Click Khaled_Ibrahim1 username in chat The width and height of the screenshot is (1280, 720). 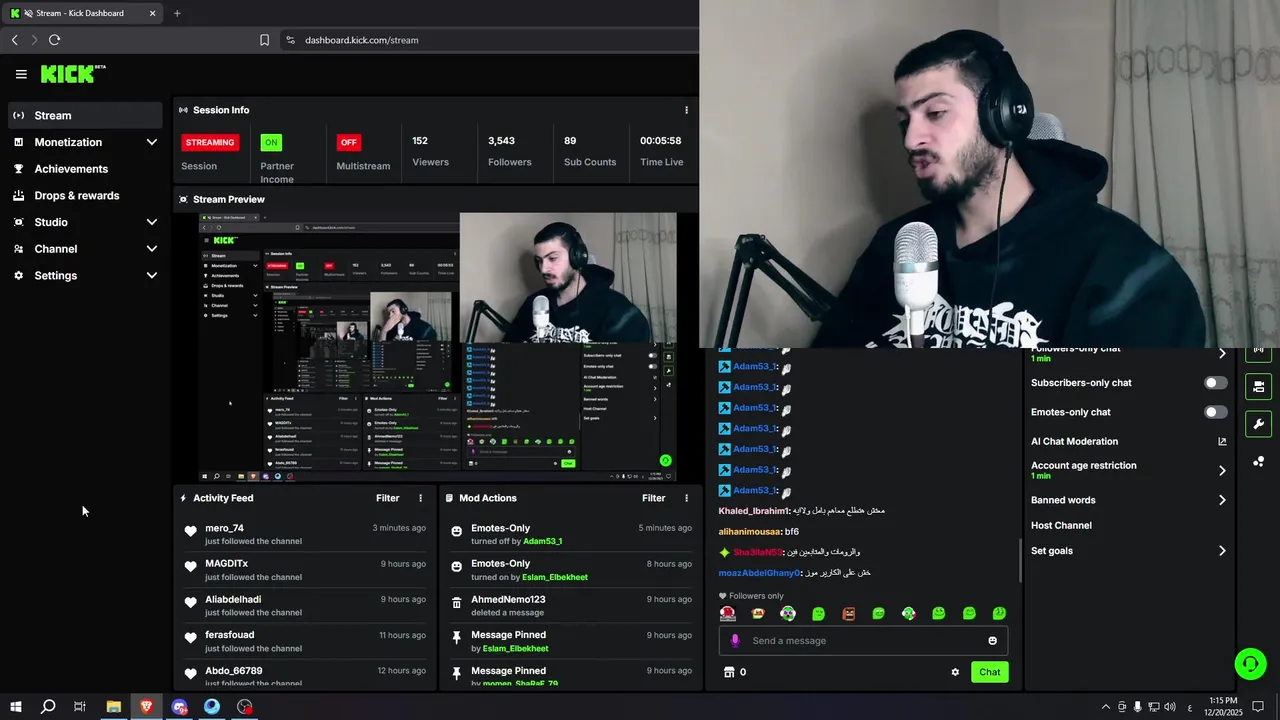(x=753, y=511)
